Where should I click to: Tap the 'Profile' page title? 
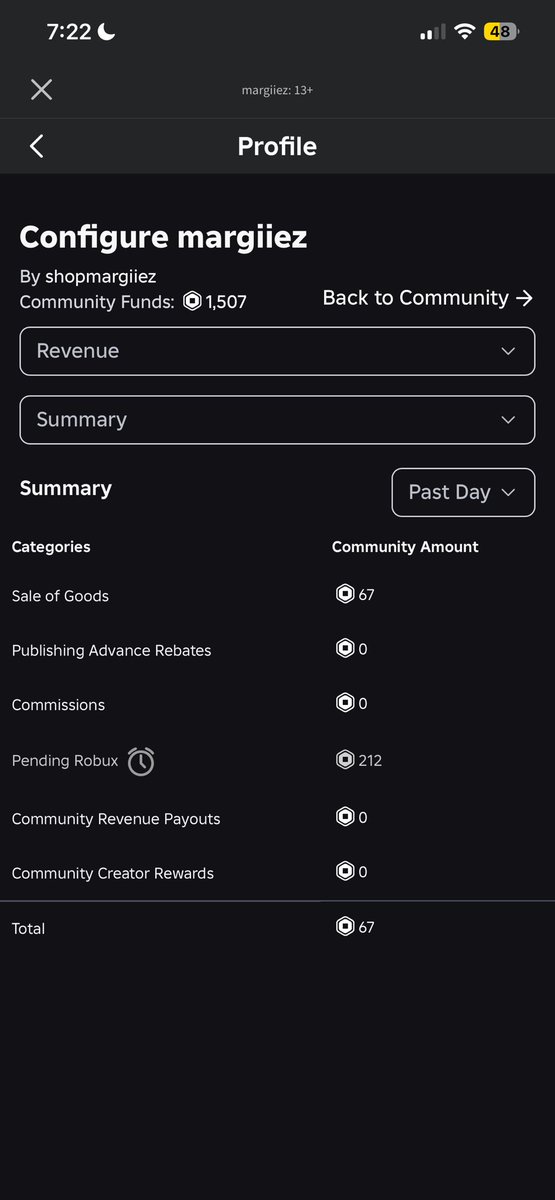pyautogui.click(x=277, y=146)
